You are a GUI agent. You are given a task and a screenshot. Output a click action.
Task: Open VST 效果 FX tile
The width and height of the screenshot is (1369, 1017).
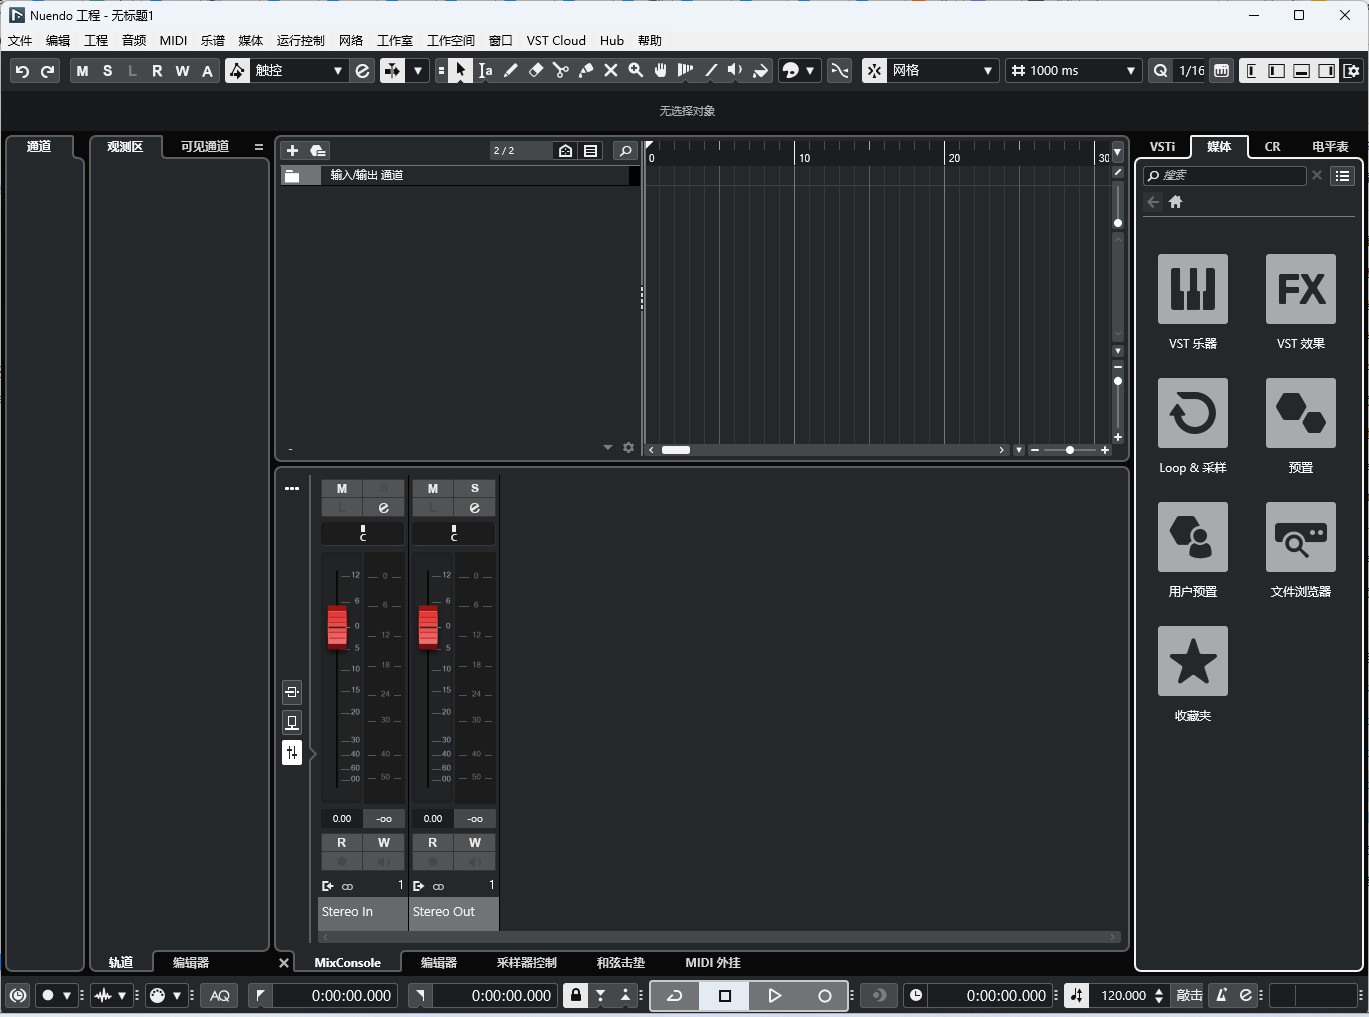click(1301, 289)
